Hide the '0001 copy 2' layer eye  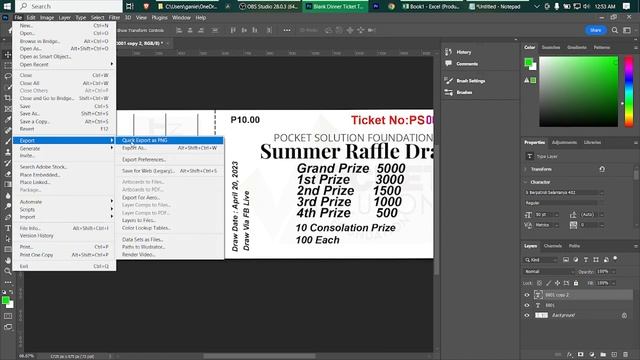[x=527, y=295]
